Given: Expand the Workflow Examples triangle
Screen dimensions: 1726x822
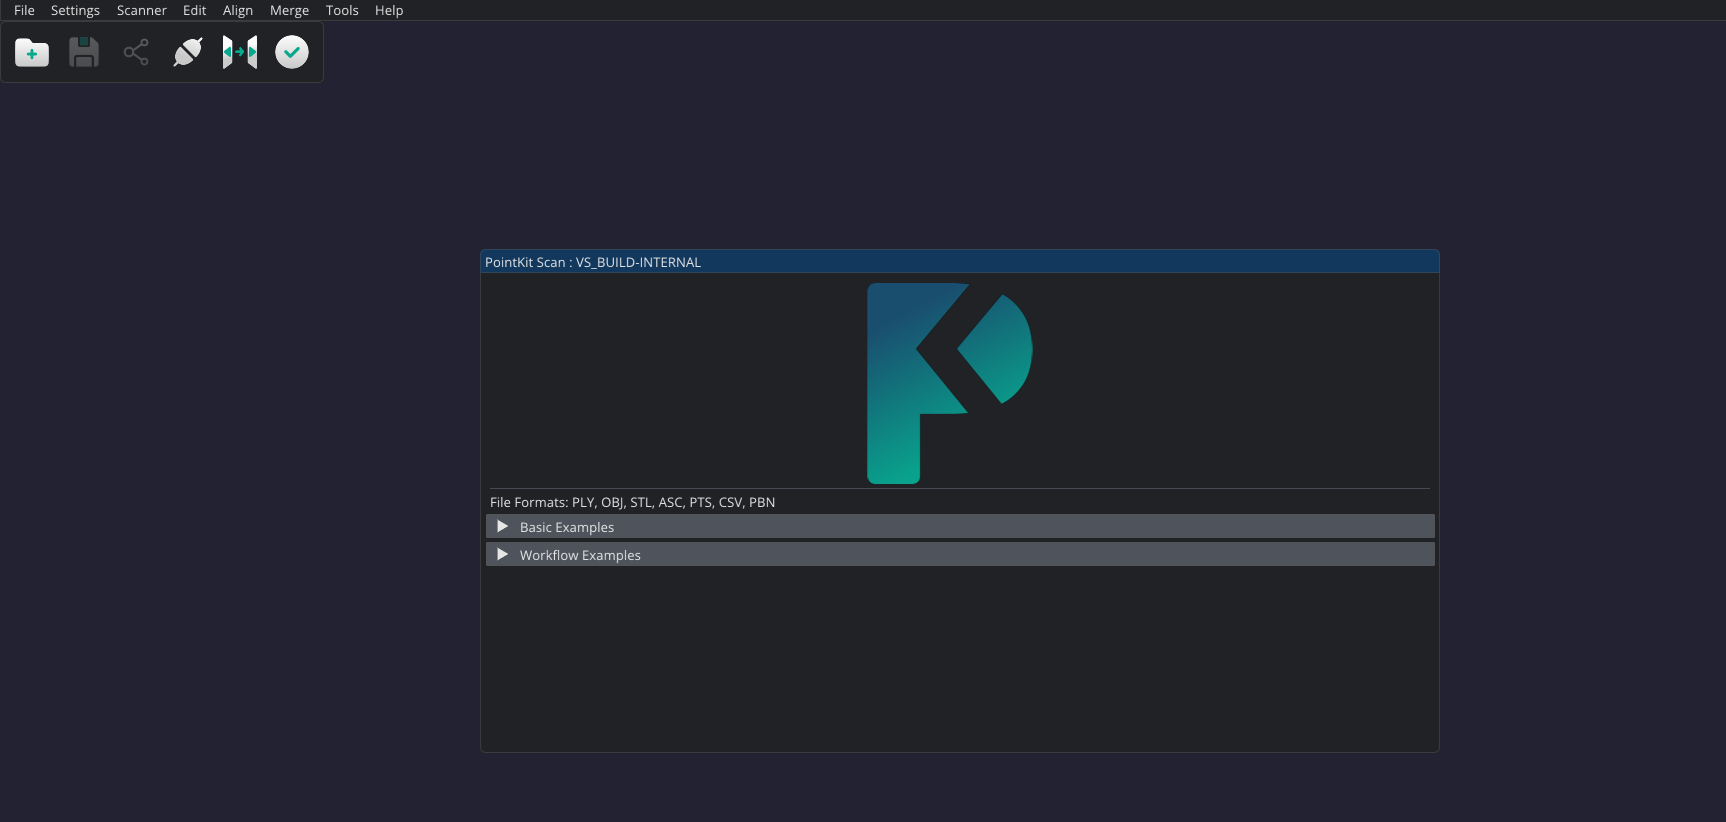Looking at the screenshot, I should [502, 554].
